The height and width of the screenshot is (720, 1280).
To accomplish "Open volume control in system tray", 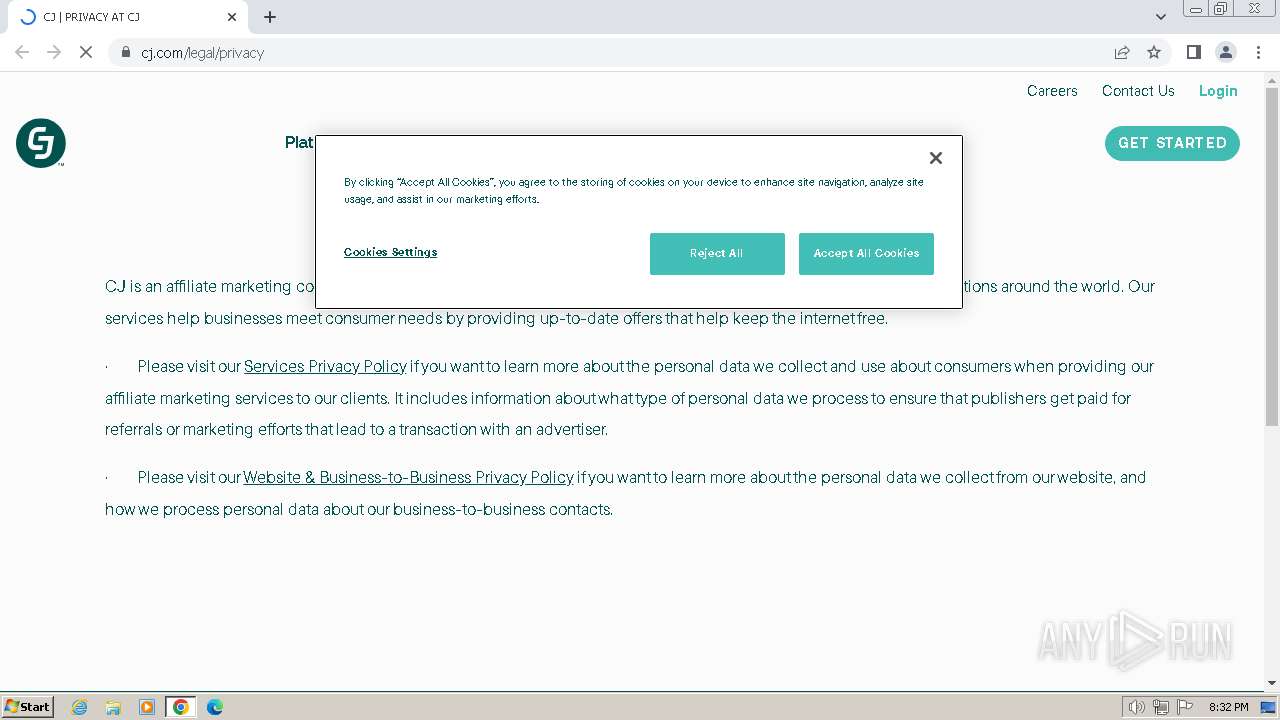I will pos(1137,707).
